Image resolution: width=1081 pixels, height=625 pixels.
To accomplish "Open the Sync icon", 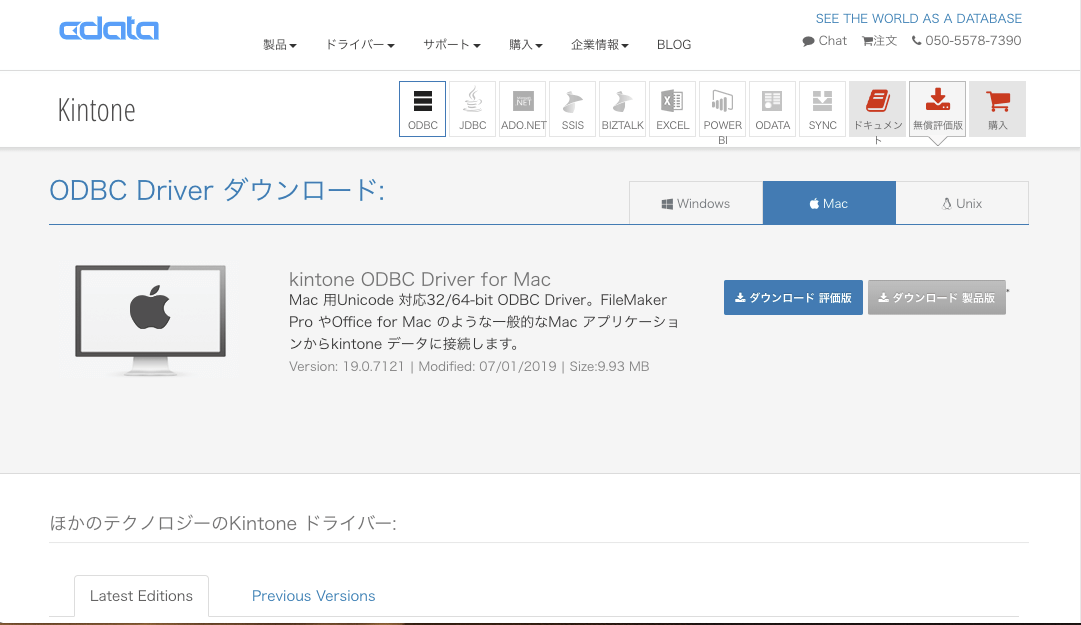I will click(822, 109).
